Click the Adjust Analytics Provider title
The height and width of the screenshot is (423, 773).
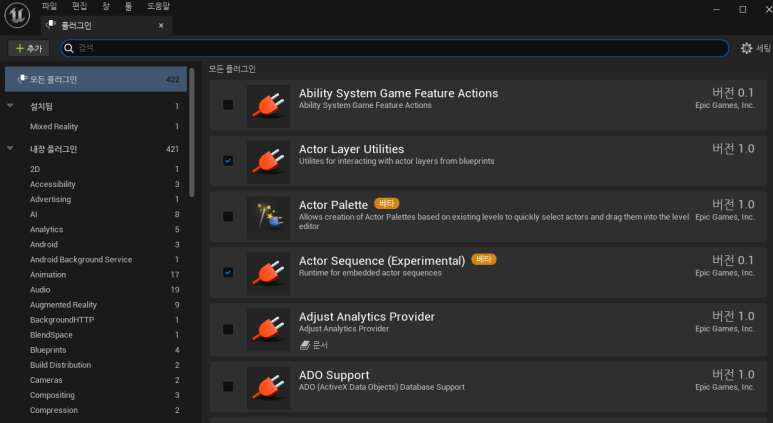367,317
